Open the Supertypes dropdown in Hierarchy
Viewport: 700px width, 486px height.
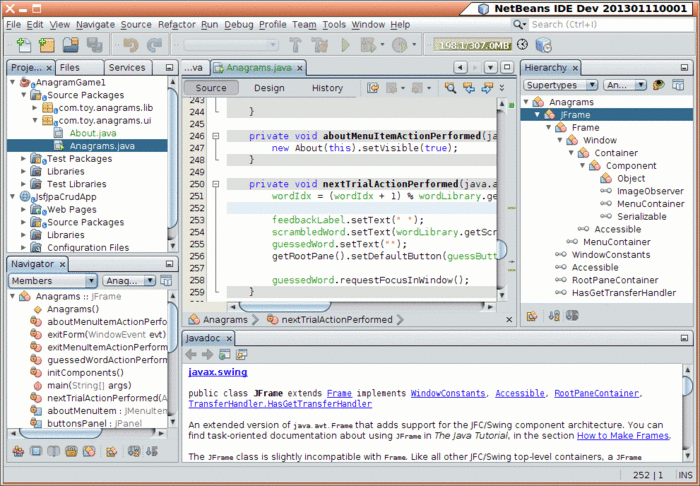[x=560, y=85]
